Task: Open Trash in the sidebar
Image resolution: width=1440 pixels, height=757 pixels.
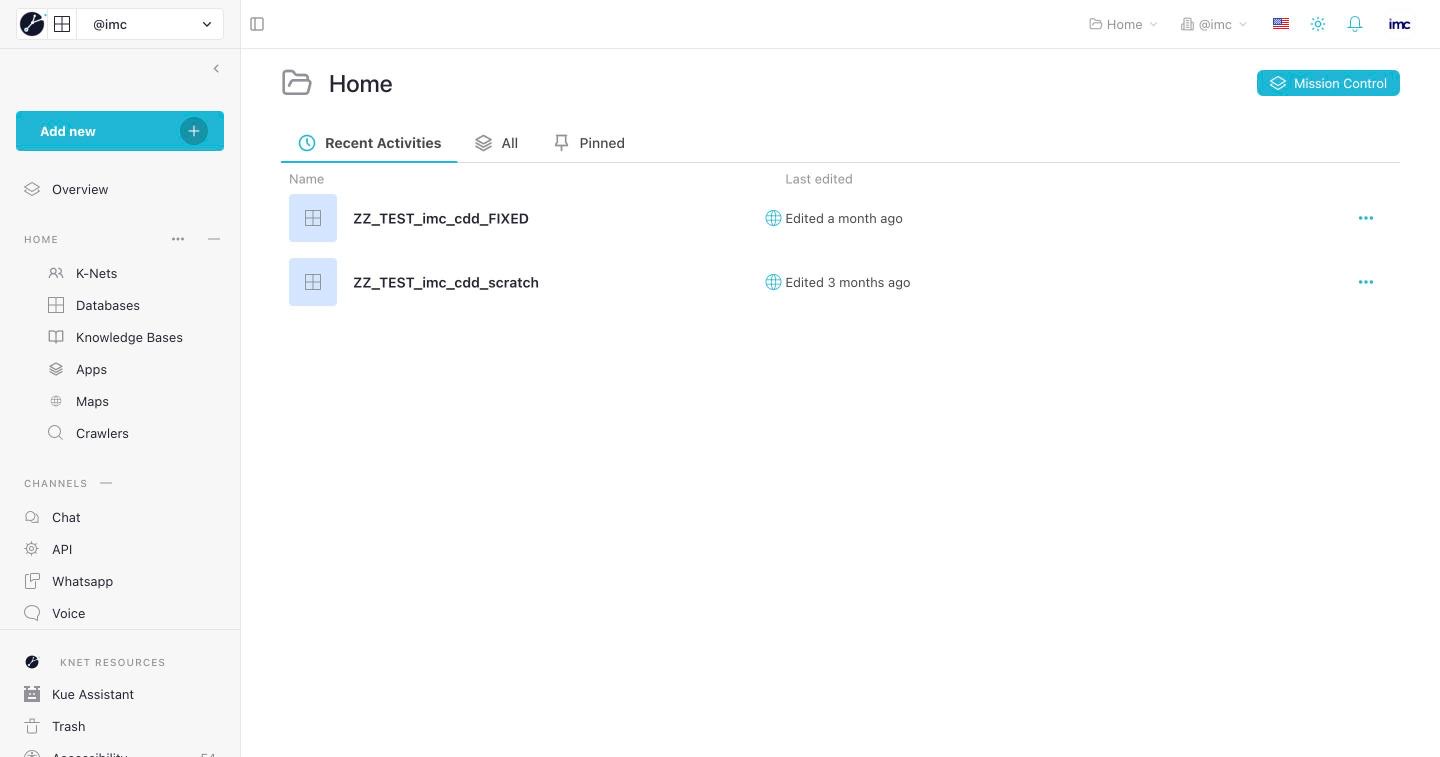Action: tap(68, 726)
